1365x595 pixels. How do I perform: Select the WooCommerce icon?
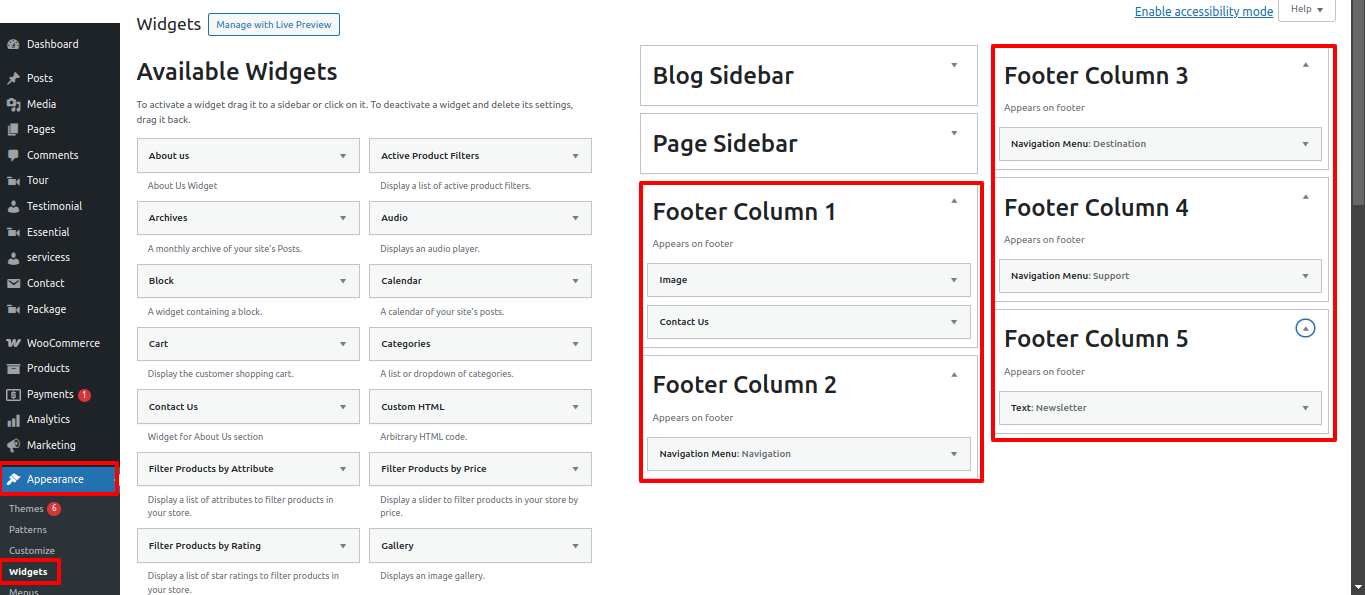coord(15,342)
